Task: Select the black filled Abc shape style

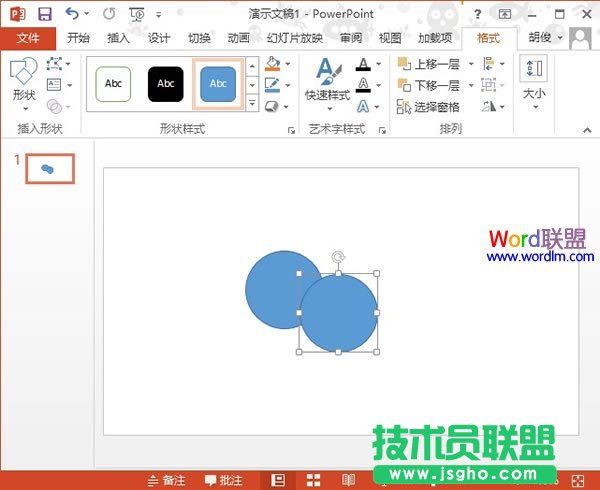Action: 166,84
